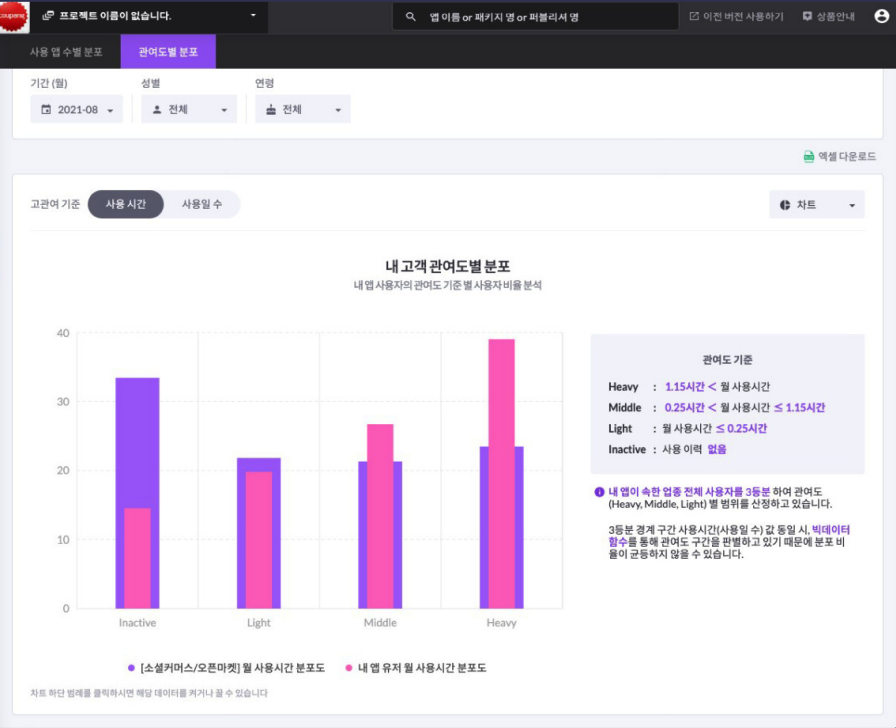
Task: Click the 이전 버전 사용하기 external-link icon
Action: [694, 17]
